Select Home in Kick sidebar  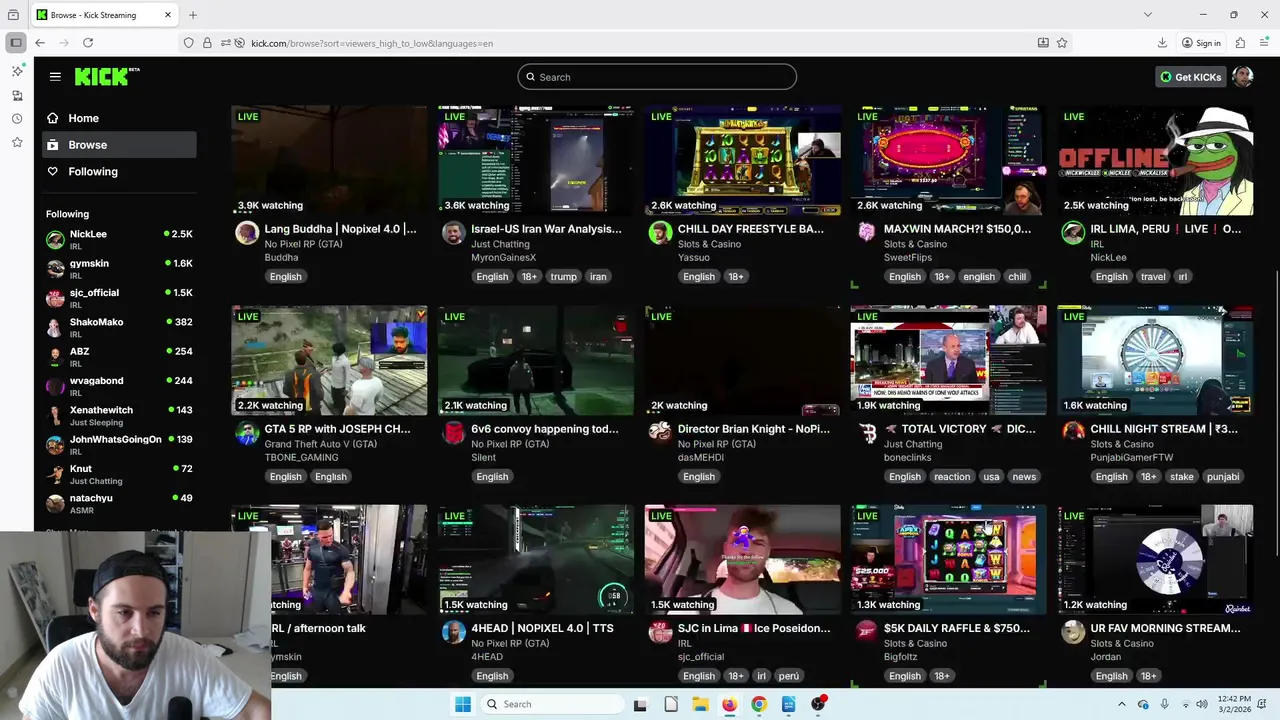coord(119,118)
